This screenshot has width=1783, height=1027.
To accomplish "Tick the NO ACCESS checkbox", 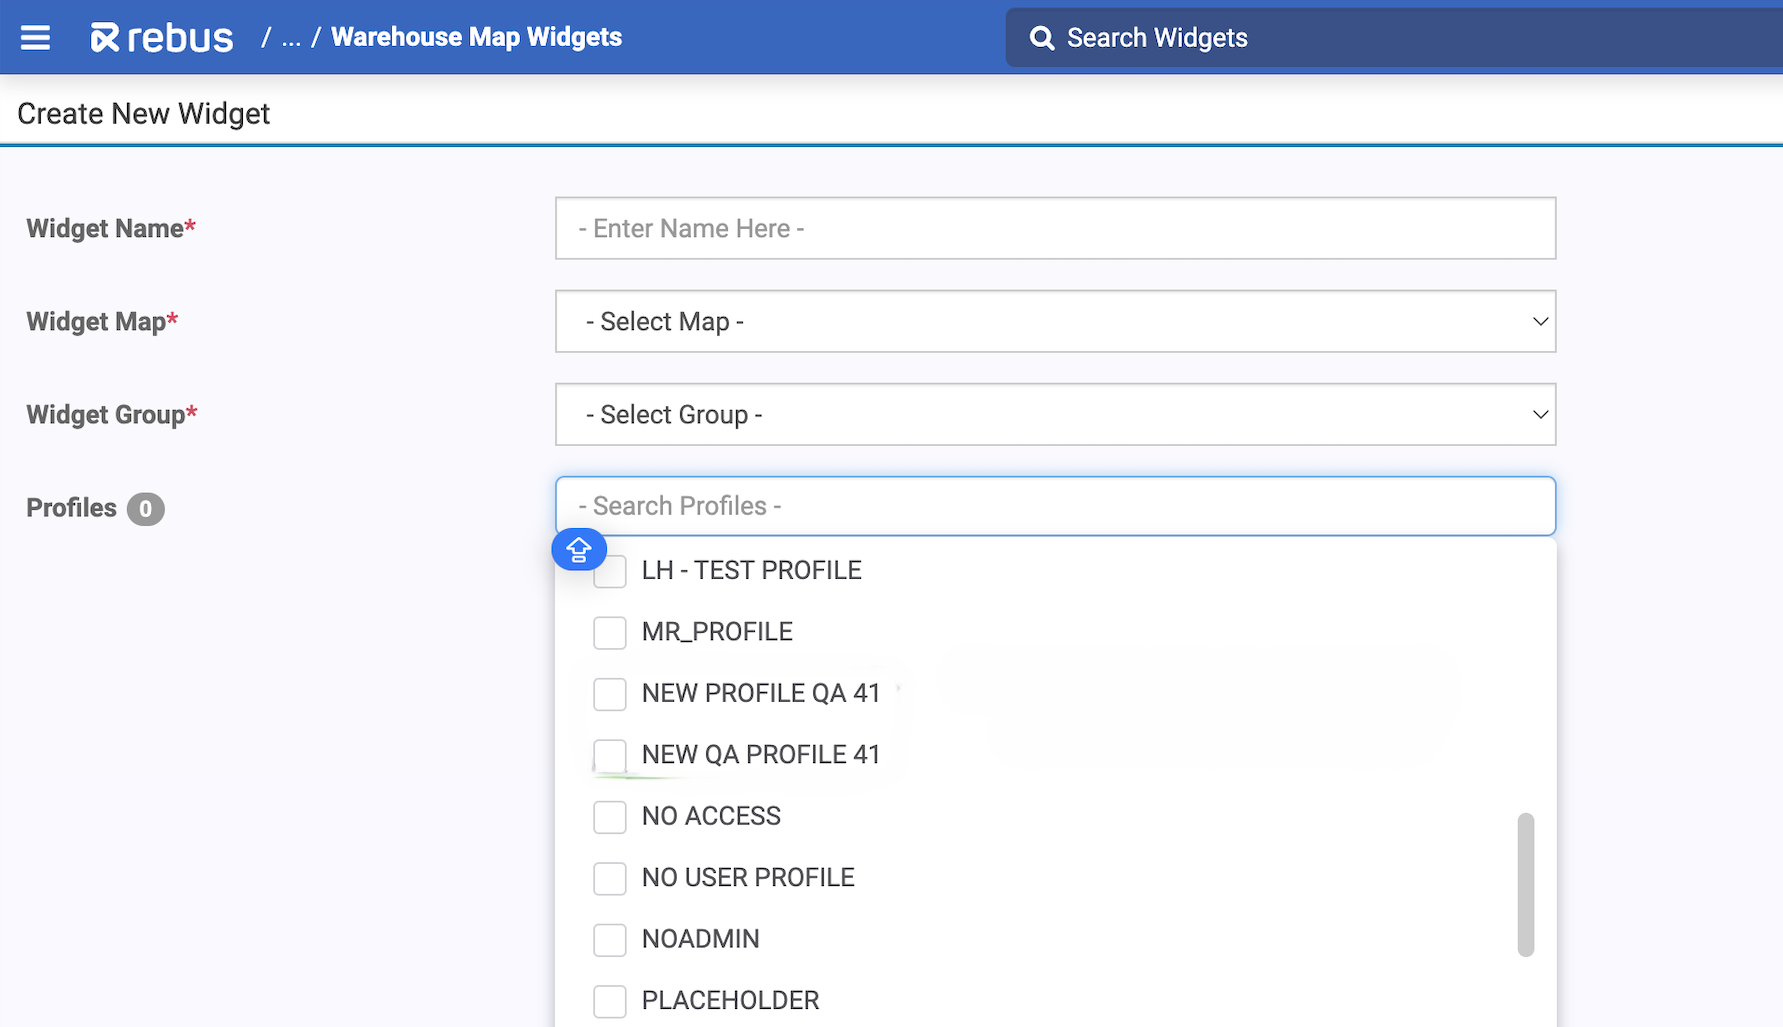I will pyautogui.click(x=610, y=817).
